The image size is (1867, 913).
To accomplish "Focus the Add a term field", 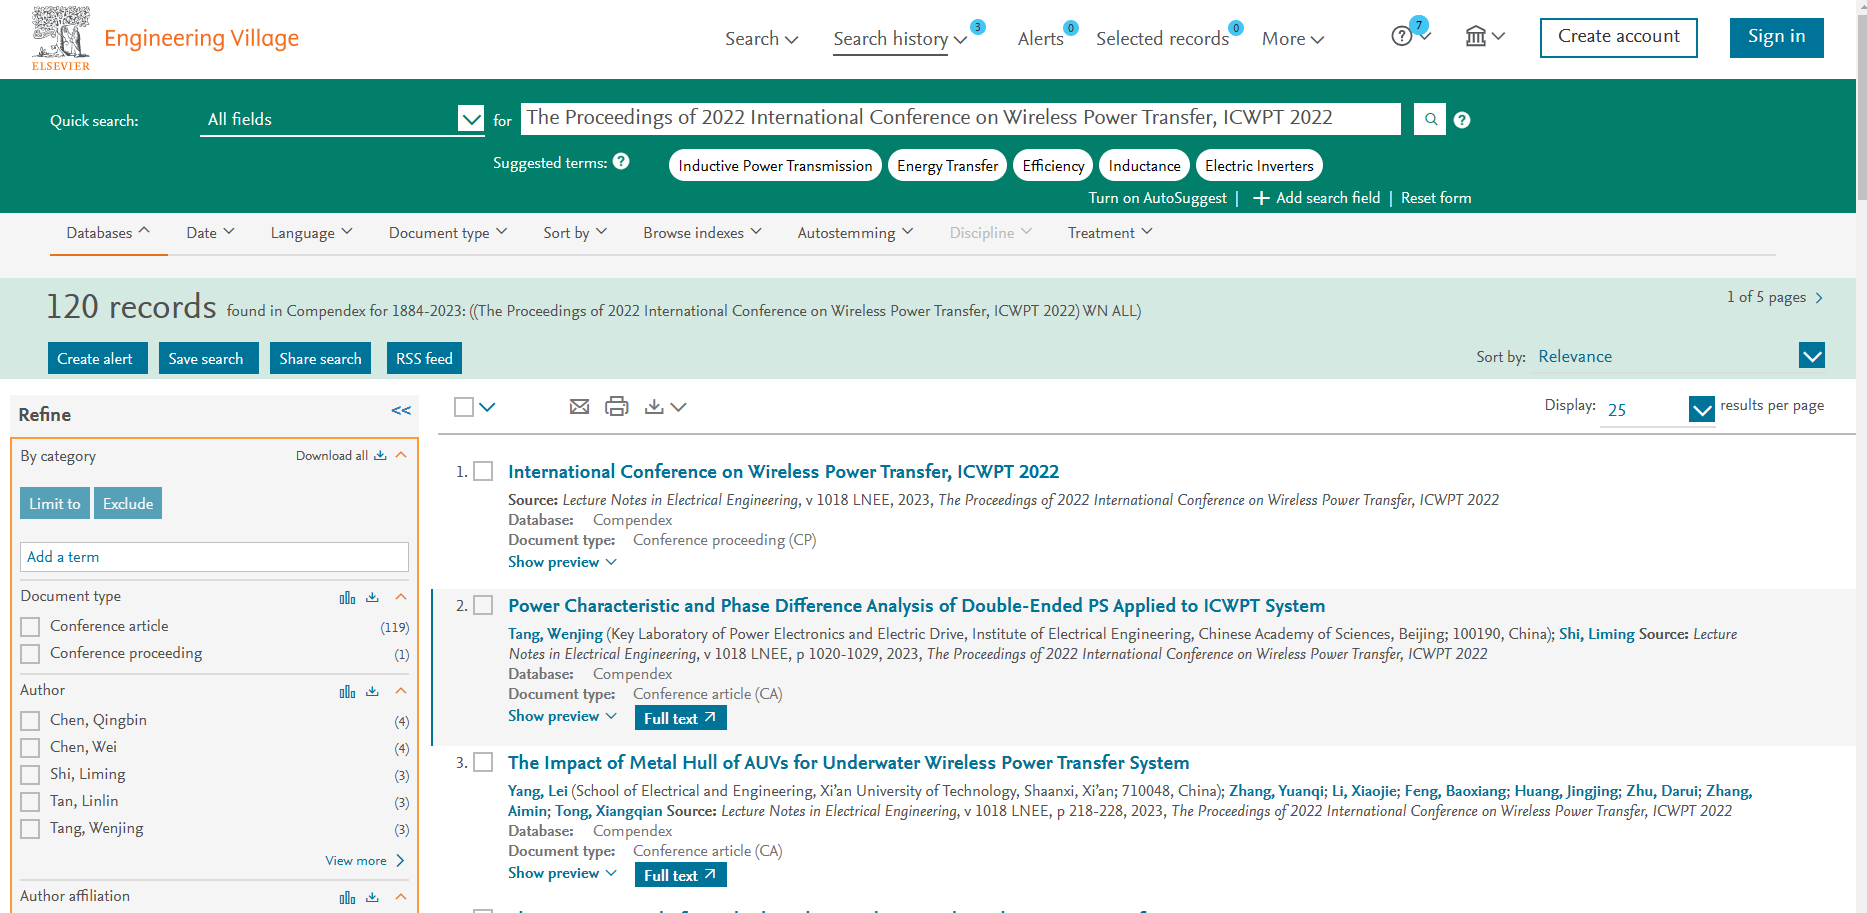I will pos(214,557).
